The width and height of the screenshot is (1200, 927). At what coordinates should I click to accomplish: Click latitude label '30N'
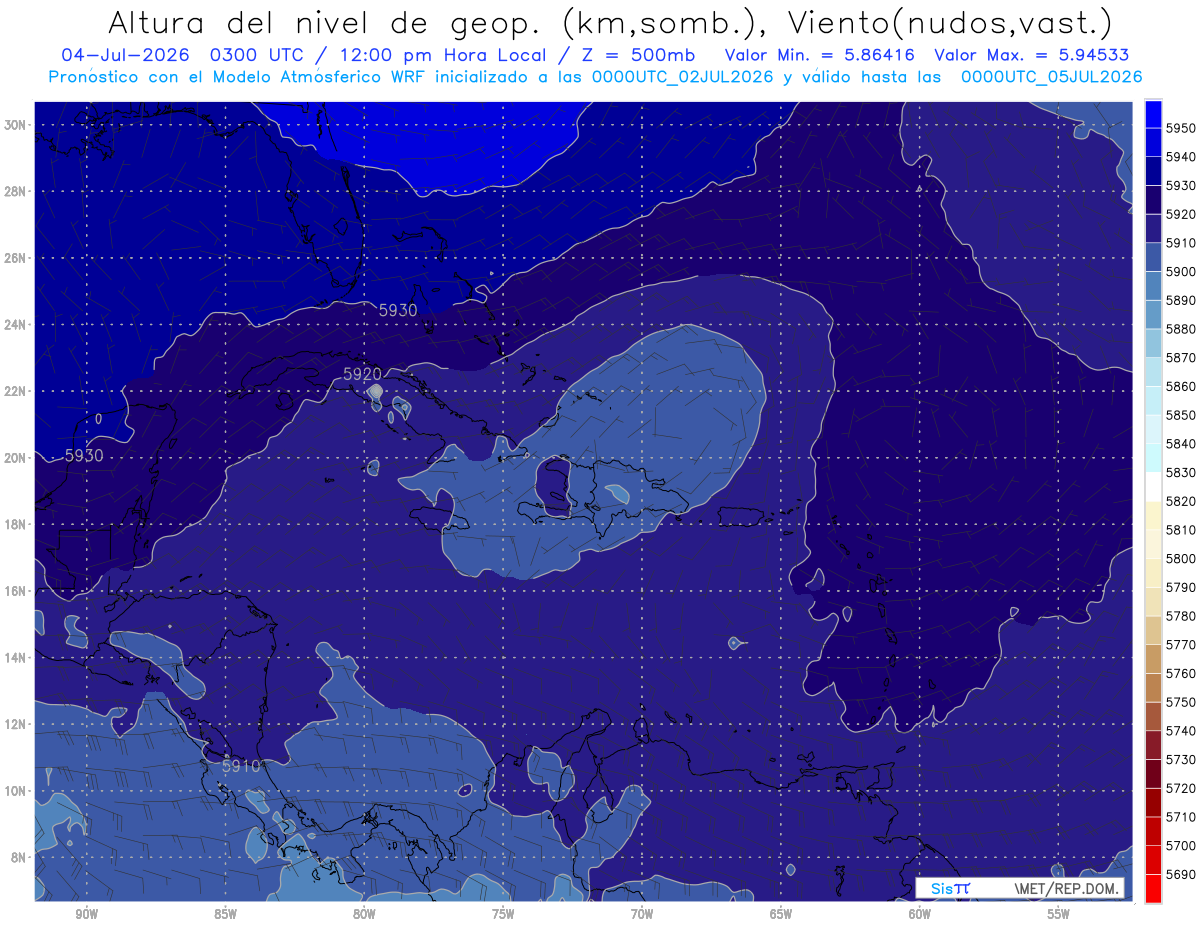15,125
